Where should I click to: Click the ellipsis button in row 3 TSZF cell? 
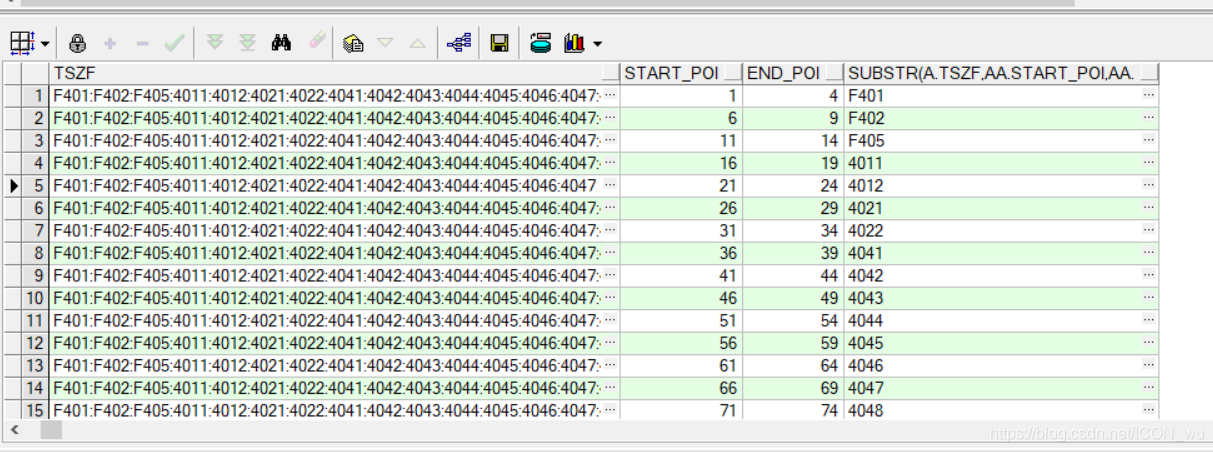tap(610, 141)
